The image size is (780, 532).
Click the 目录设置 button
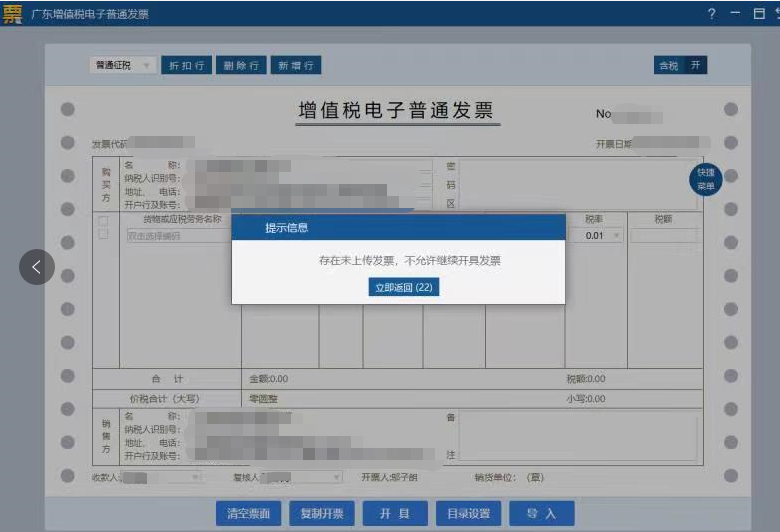(x=469, y=514)
